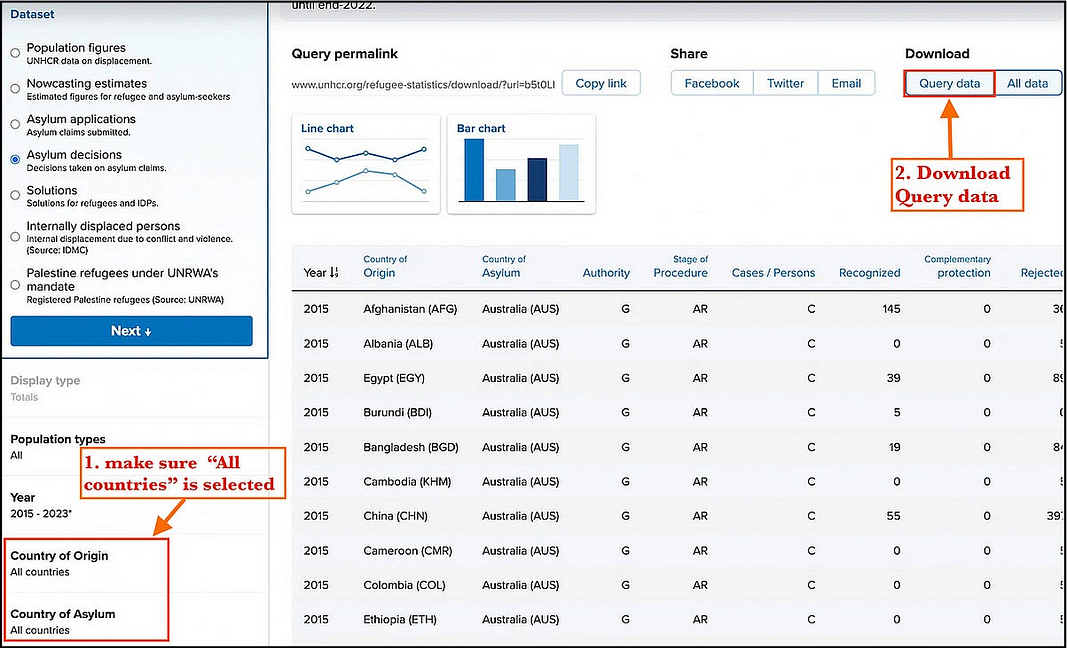The height and width of the screenshot is (648, 1067).
Task: Choose the Solutions dataset radio button
Action: (x=15, y=195)
